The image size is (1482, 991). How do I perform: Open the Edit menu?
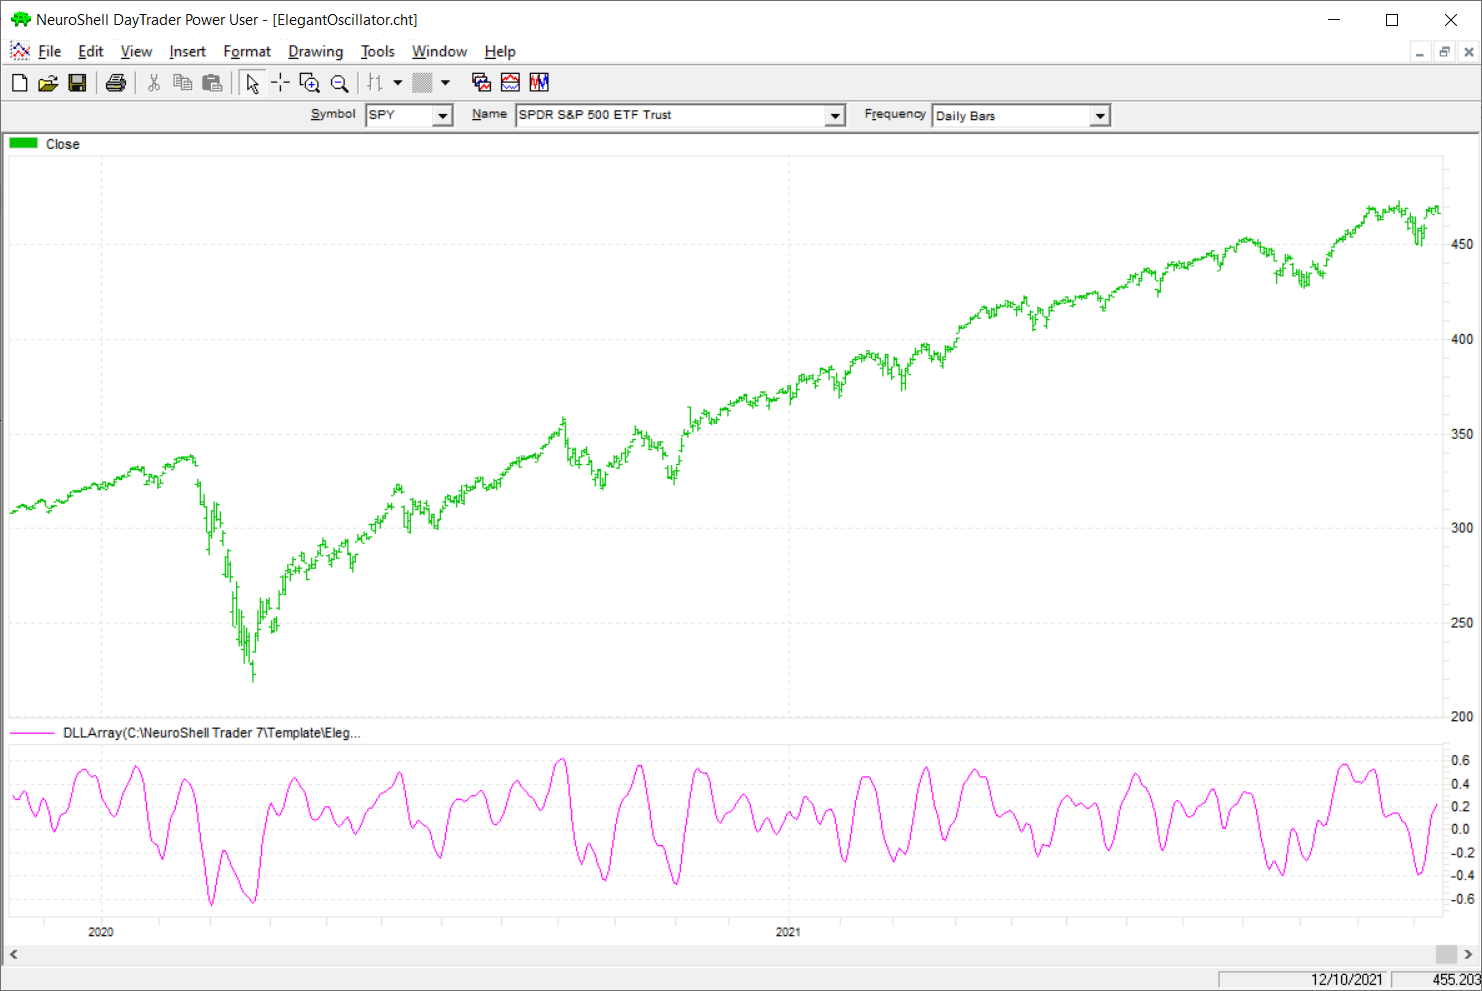[x=91, y=52]
